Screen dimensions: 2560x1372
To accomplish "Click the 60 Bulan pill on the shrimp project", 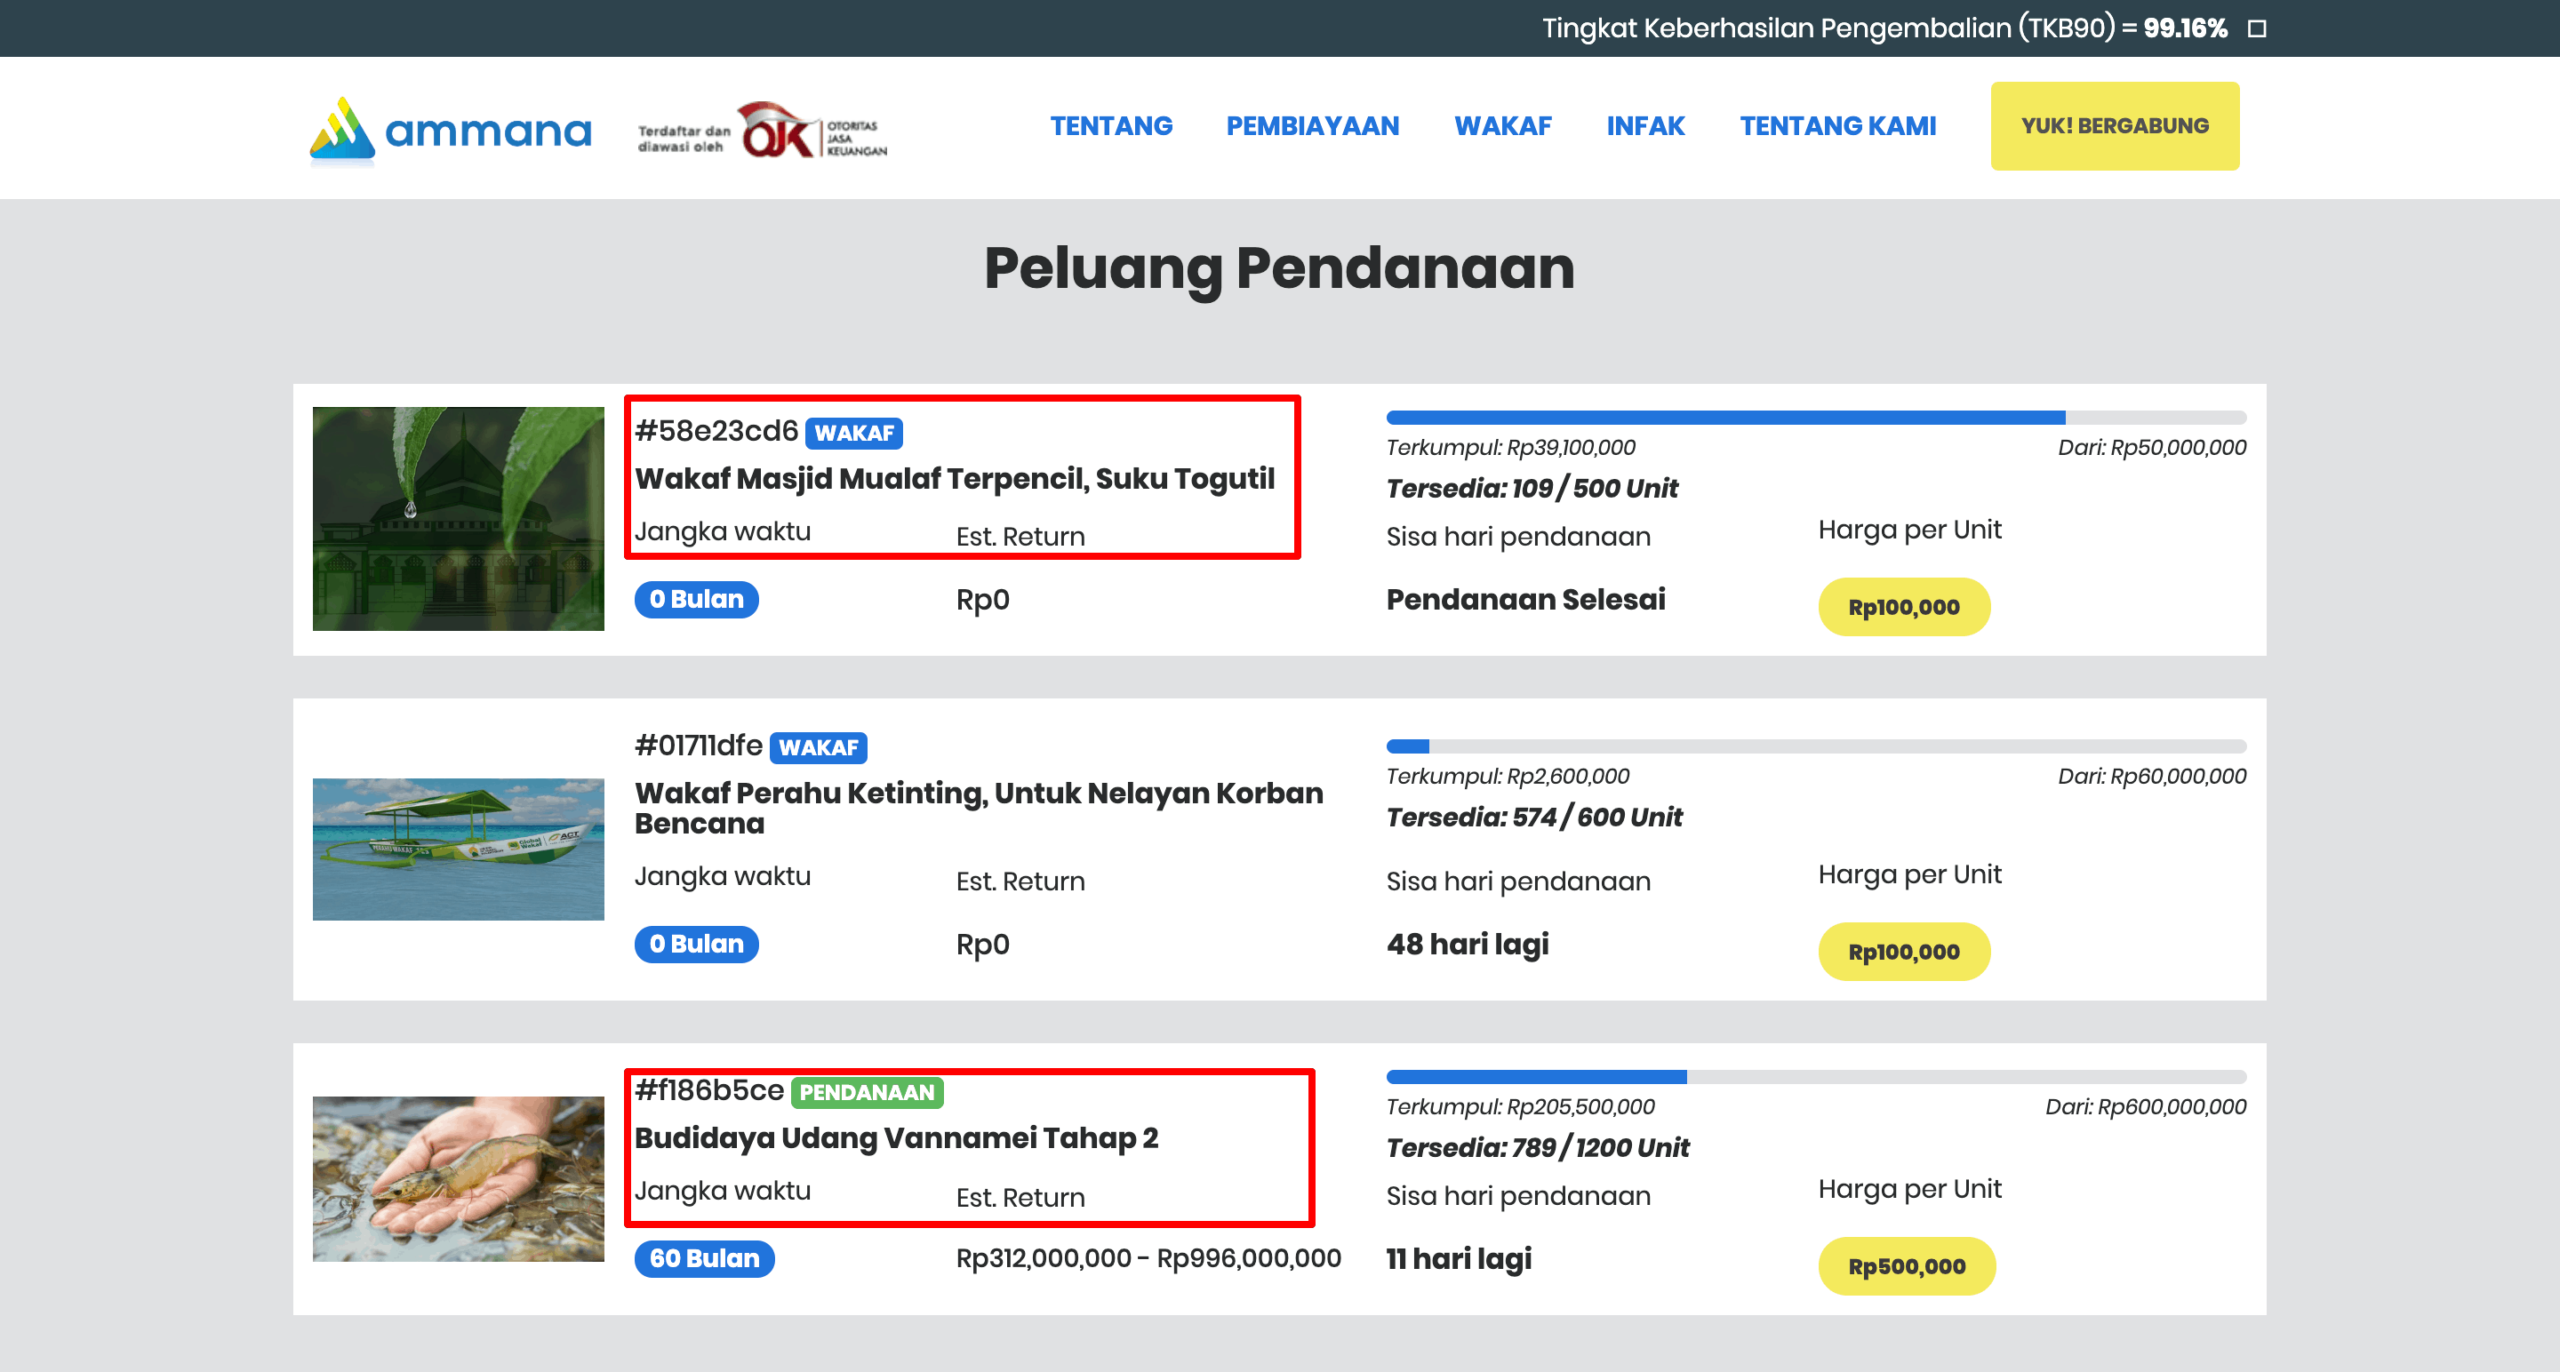I will (x=704, y=1258).
